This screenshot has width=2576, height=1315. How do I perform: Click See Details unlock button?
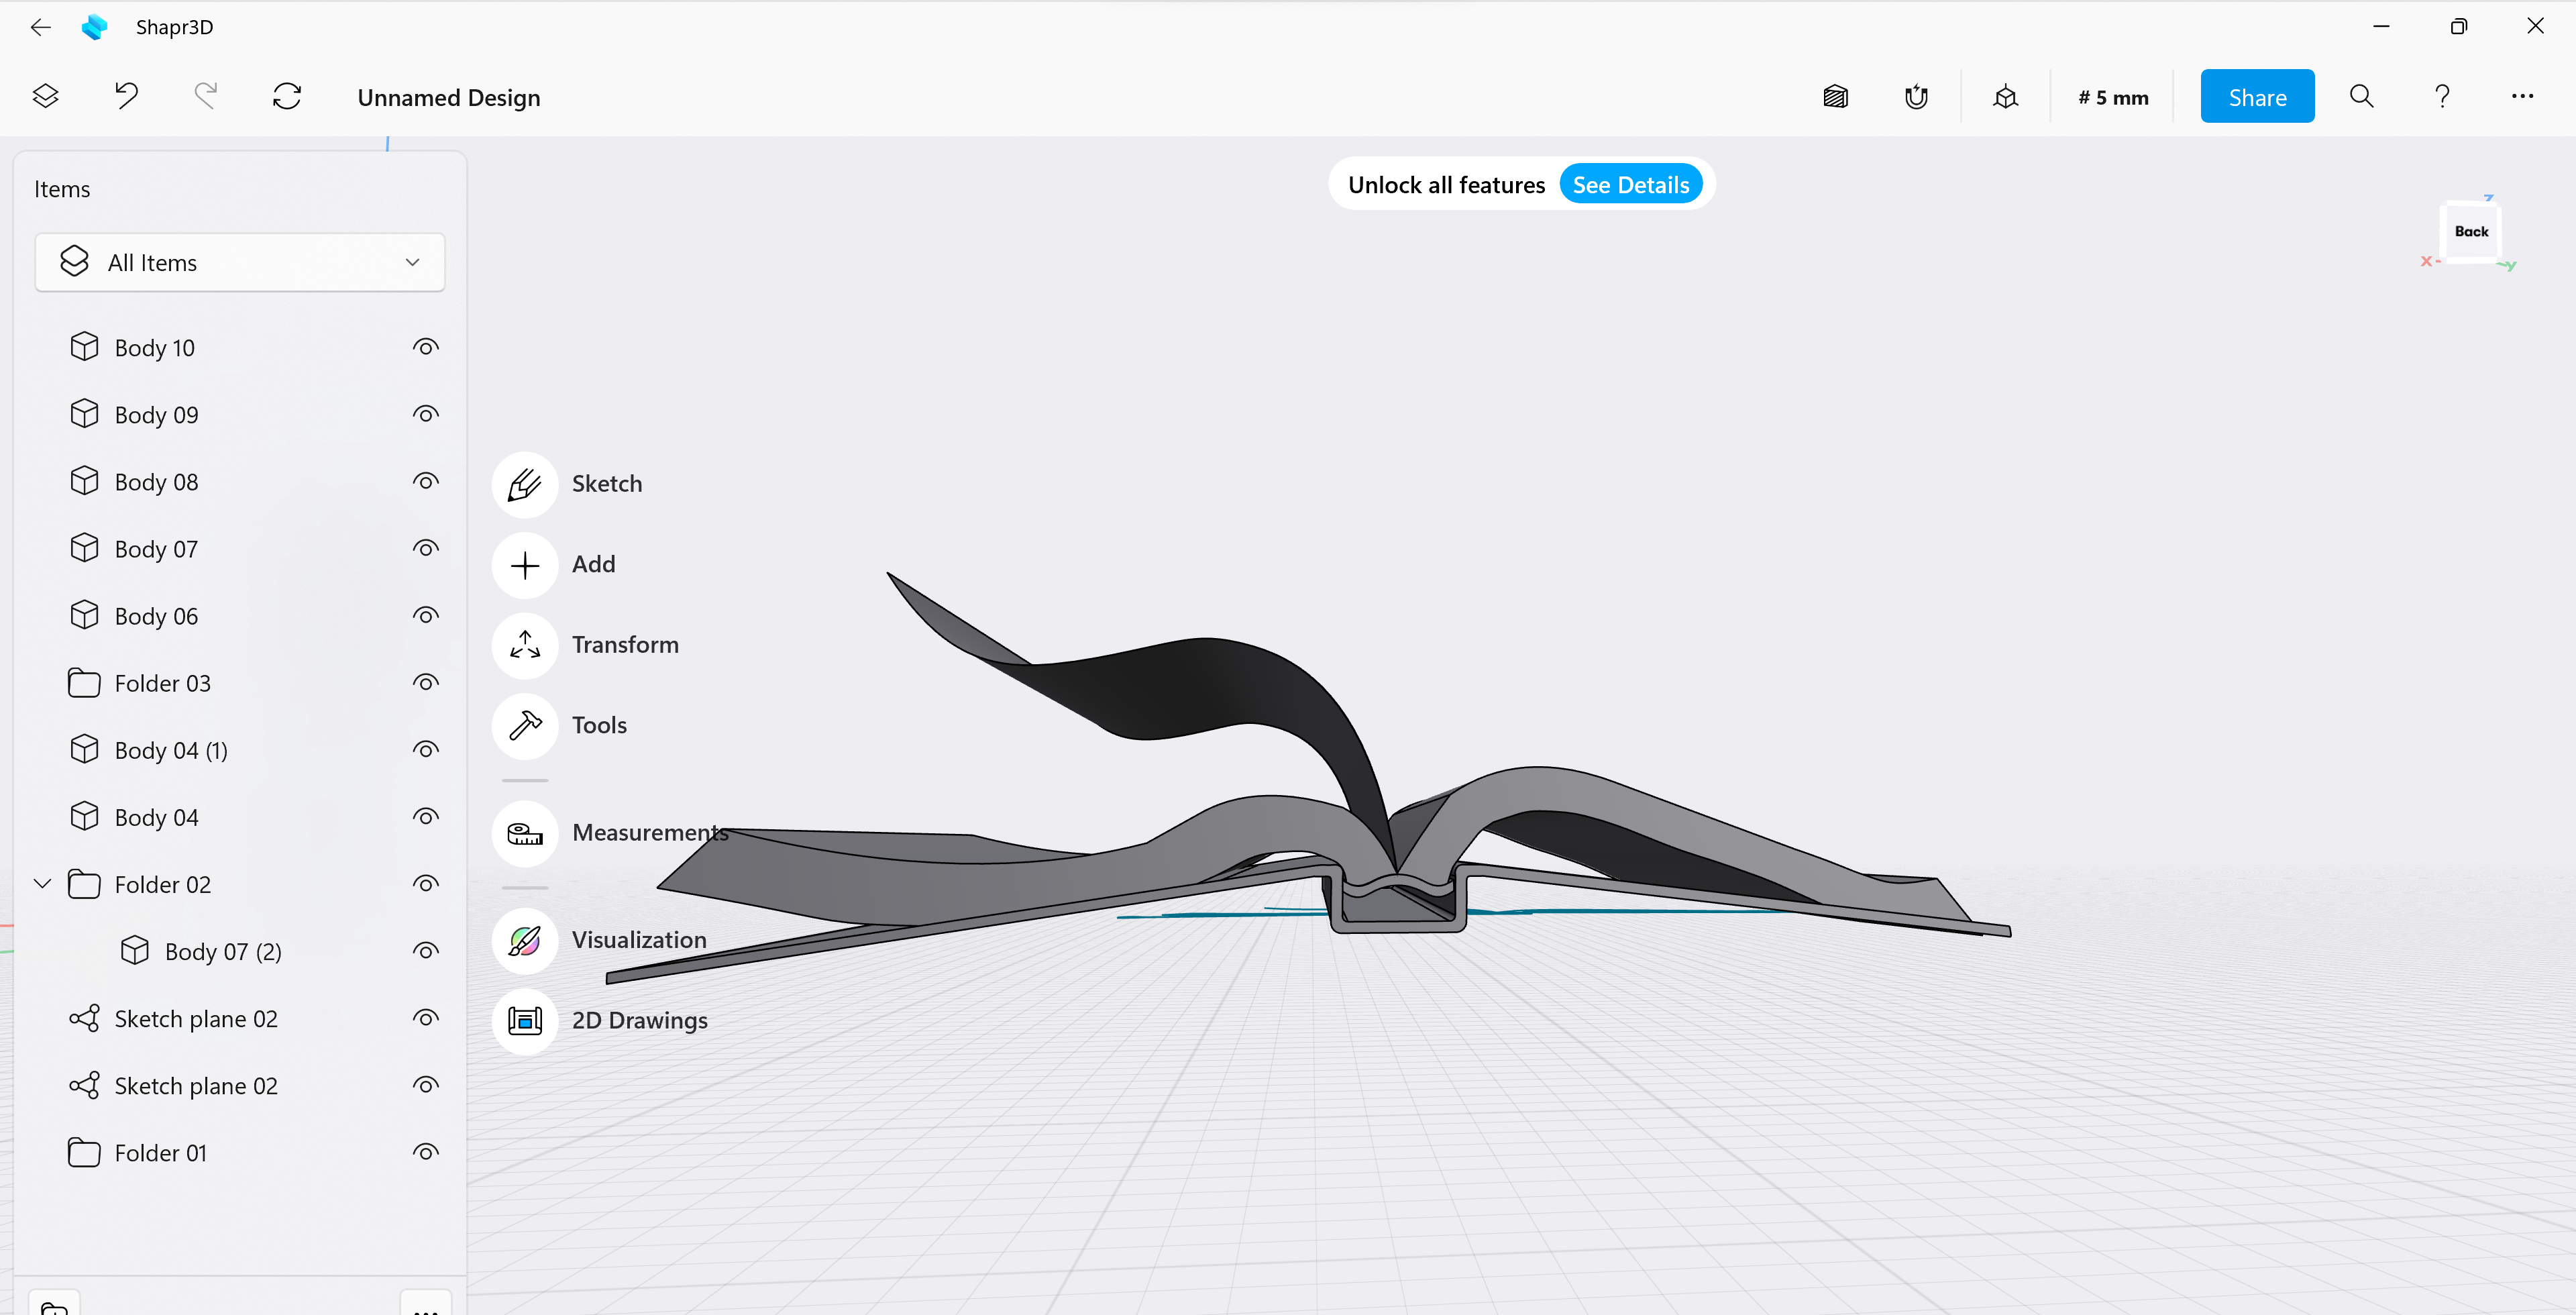tap(1630, 185)
